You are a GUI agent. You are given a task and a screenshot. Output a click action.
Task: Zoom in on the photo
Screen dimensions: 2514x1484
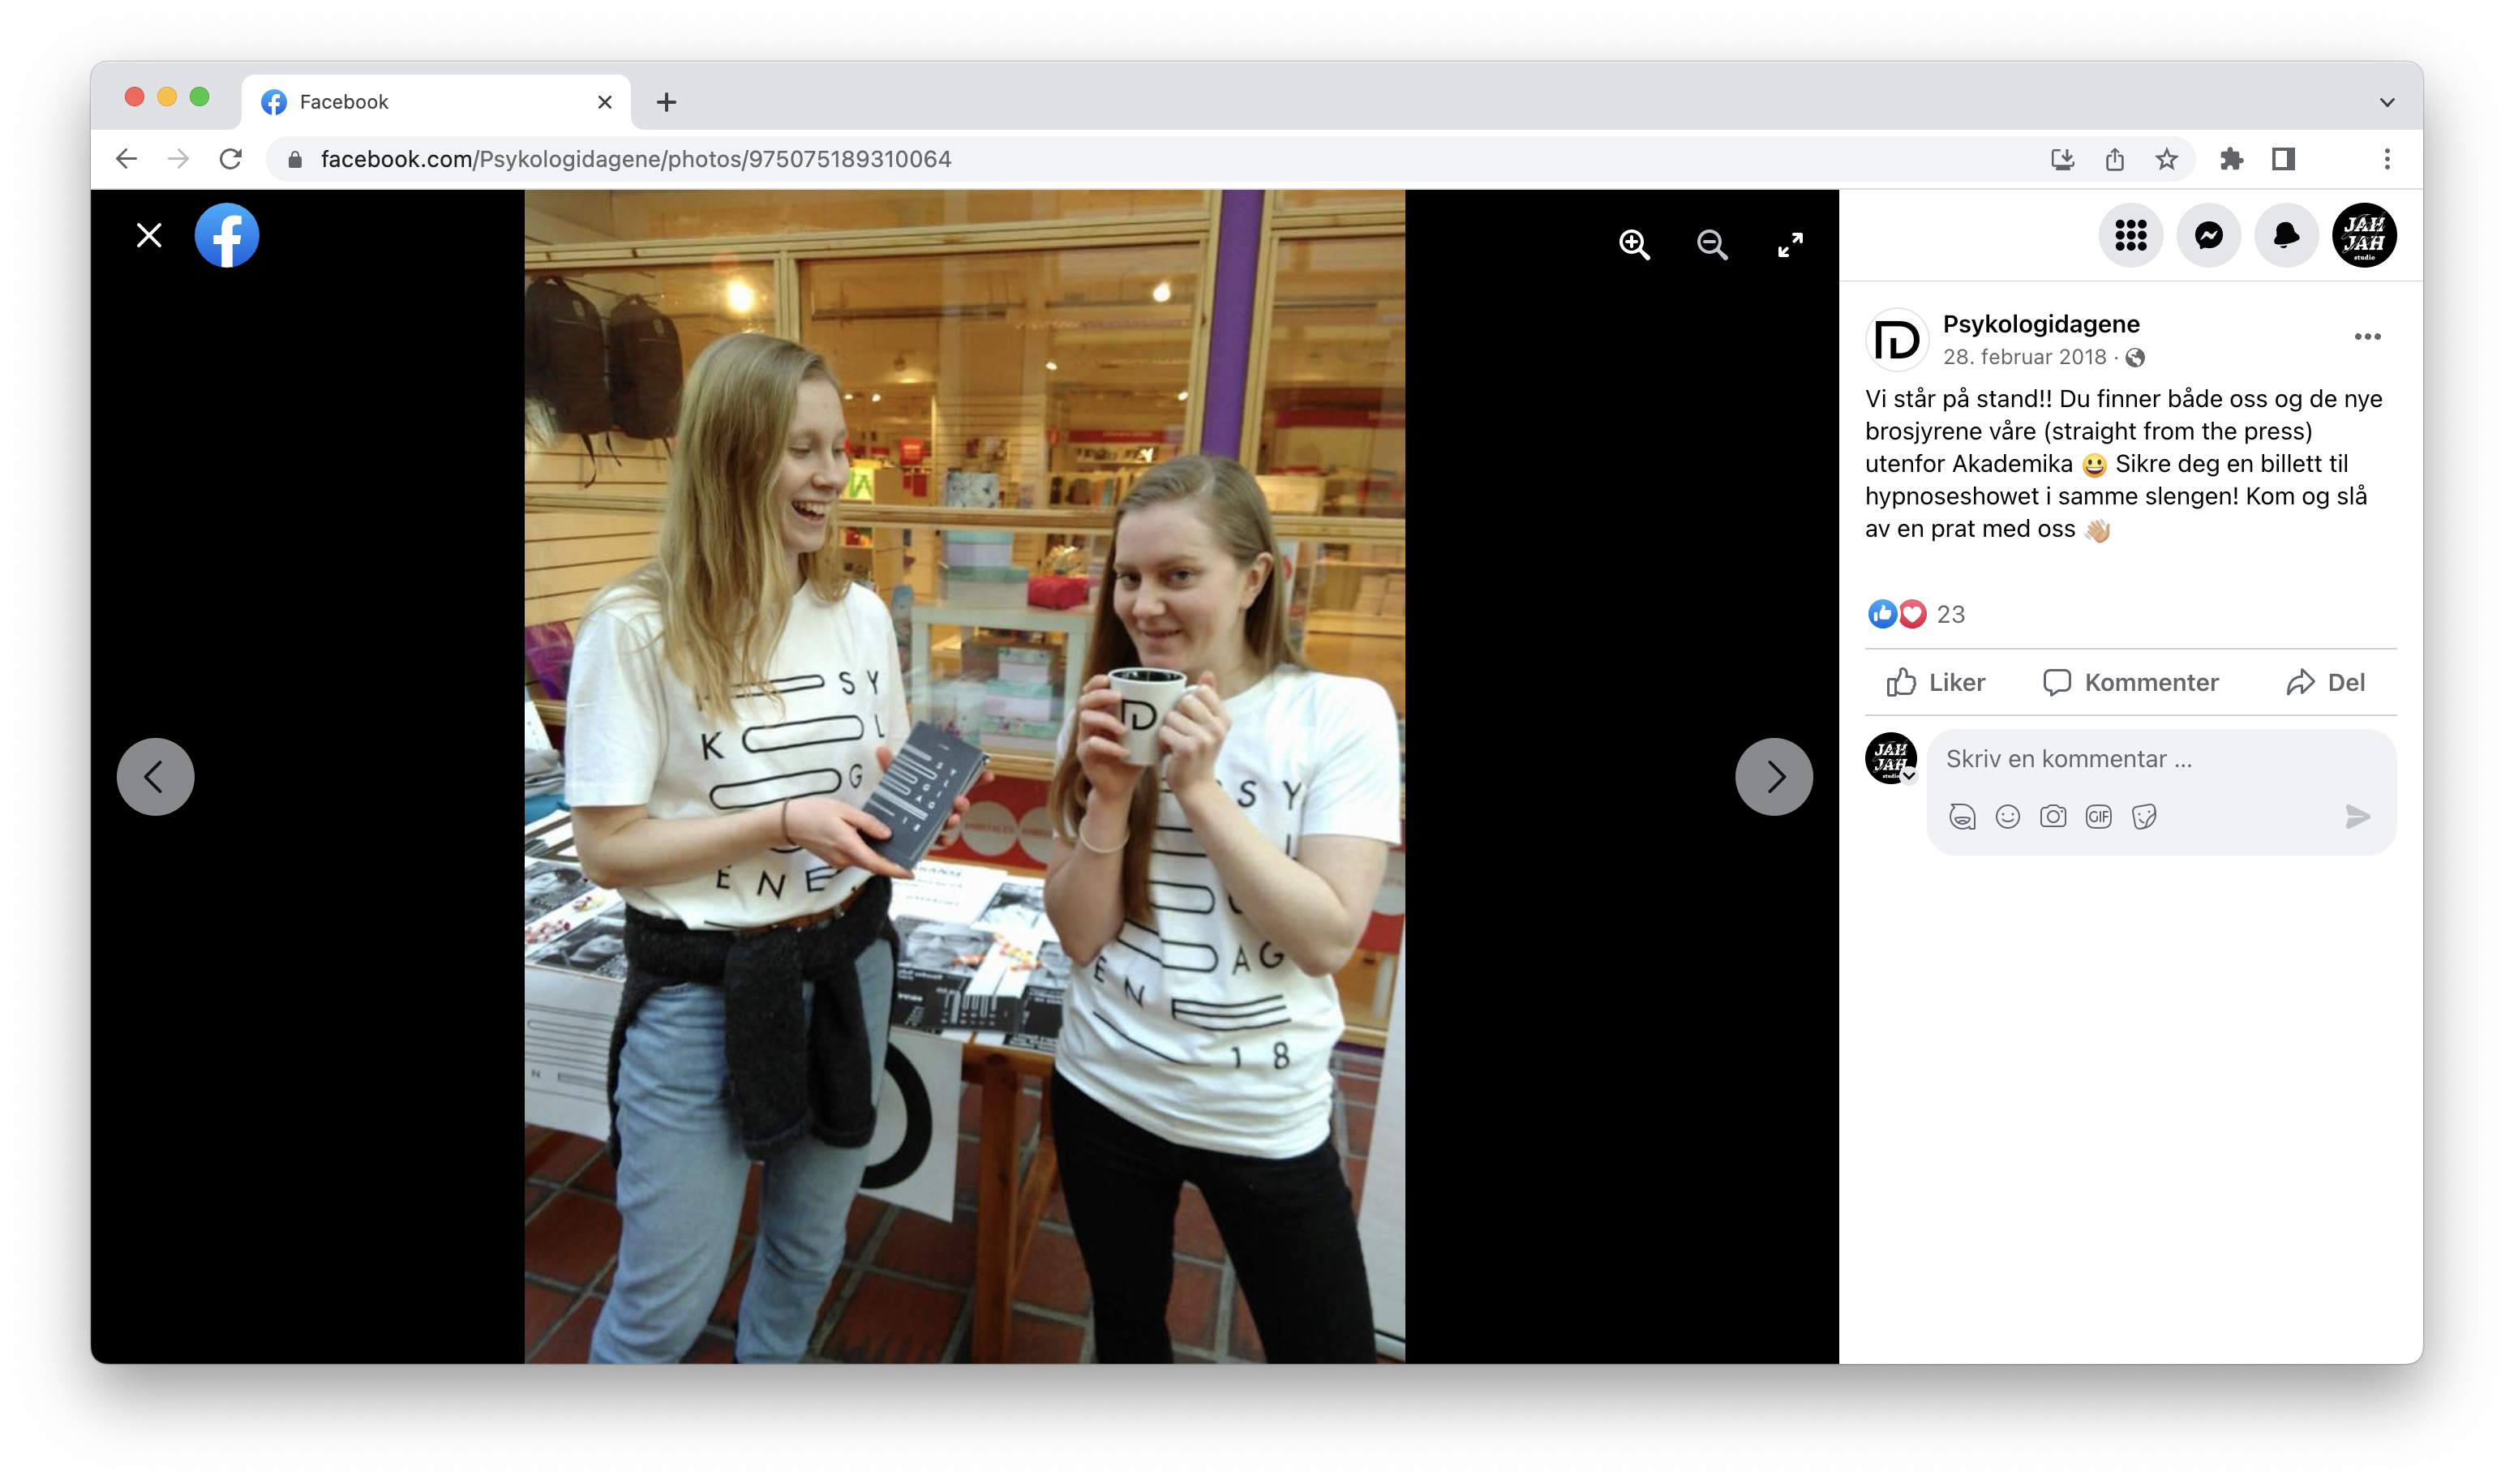1634,245
